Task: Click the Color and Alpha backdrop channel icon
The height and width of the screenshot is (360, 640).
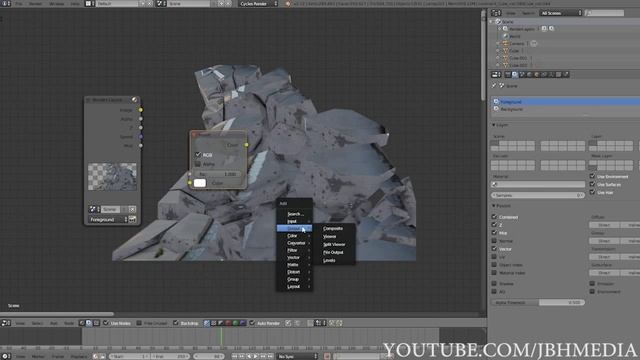Action: 213,323
